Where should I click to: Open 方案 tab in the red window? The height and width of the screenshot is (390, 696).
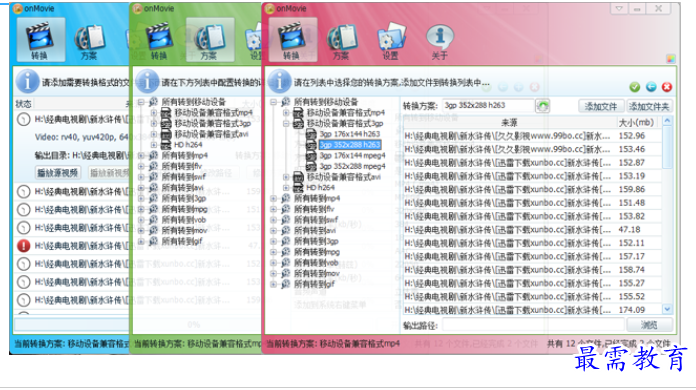point(341,42)
